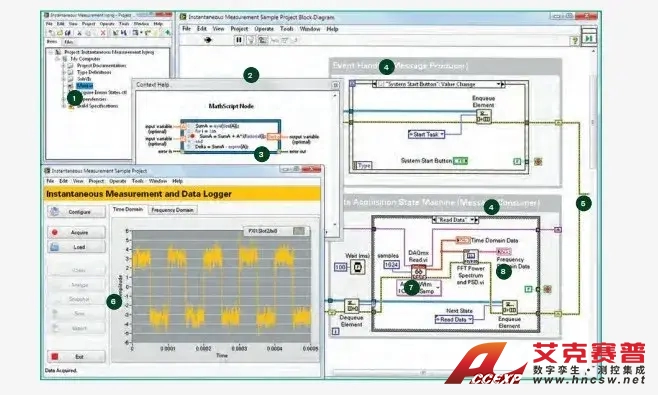The width and height of the screenshot is (658, 395).
Task: Click the Run arrow in block diagram toolbar
Action: pos(208,40)
